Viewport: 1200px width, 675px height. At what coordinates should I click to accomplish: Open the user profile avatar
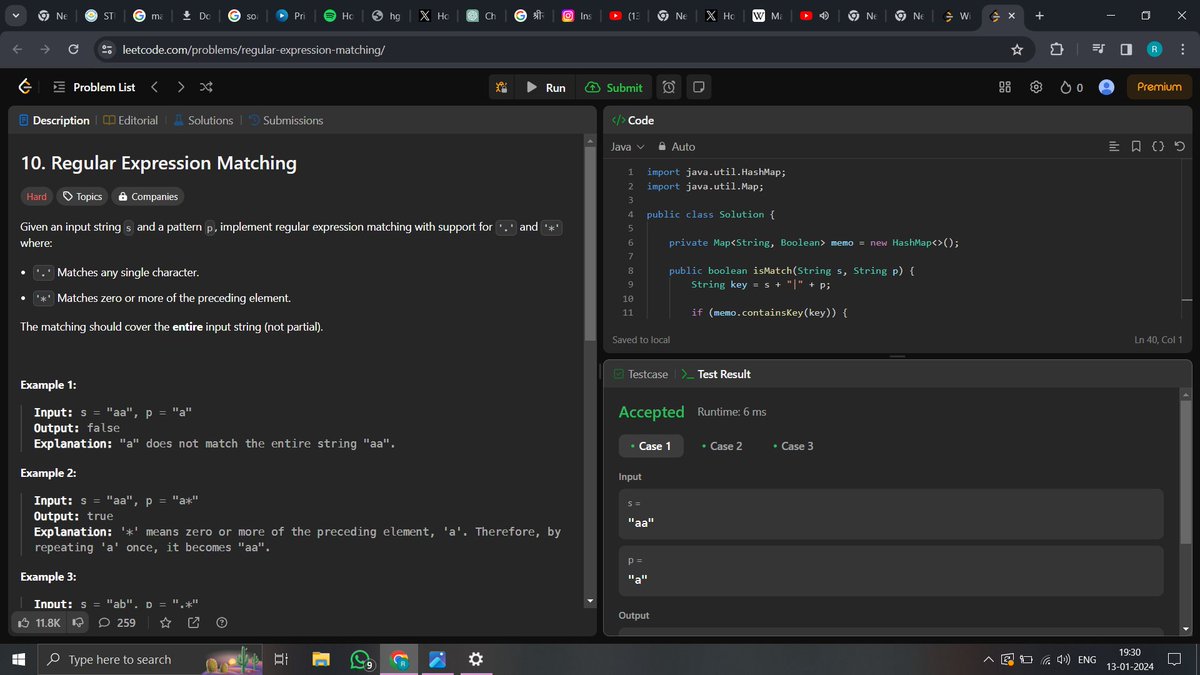(x=1106, y=87)
